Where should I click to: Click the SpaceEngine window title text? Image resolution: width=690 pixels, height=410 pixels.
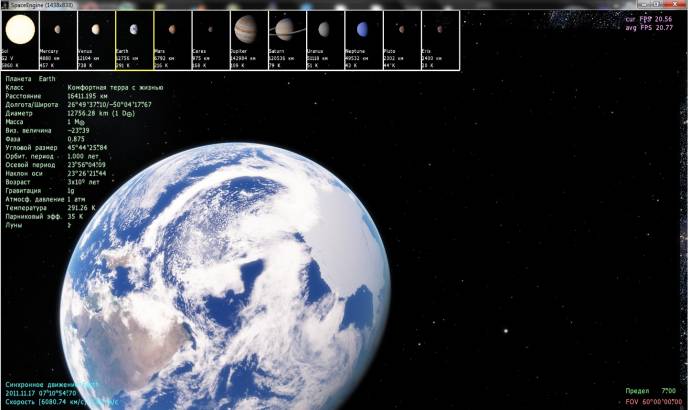(x=42, y=4)
